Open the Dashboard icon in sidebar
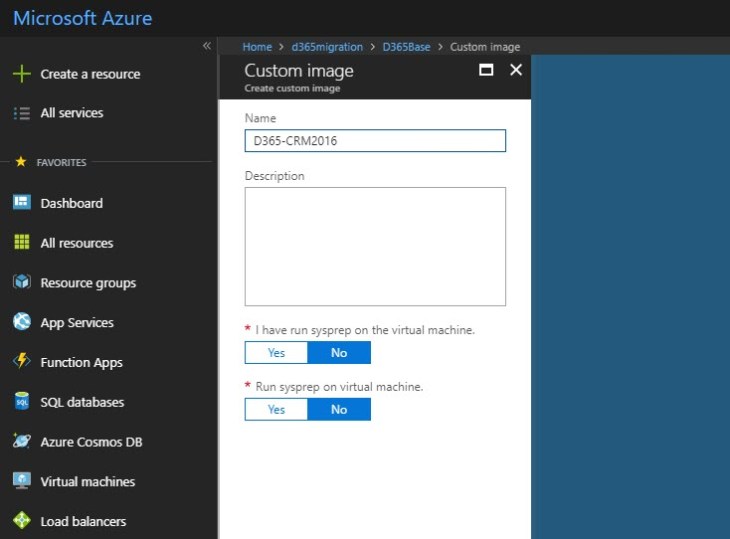 pyautogui.click(x=21, y=203)
